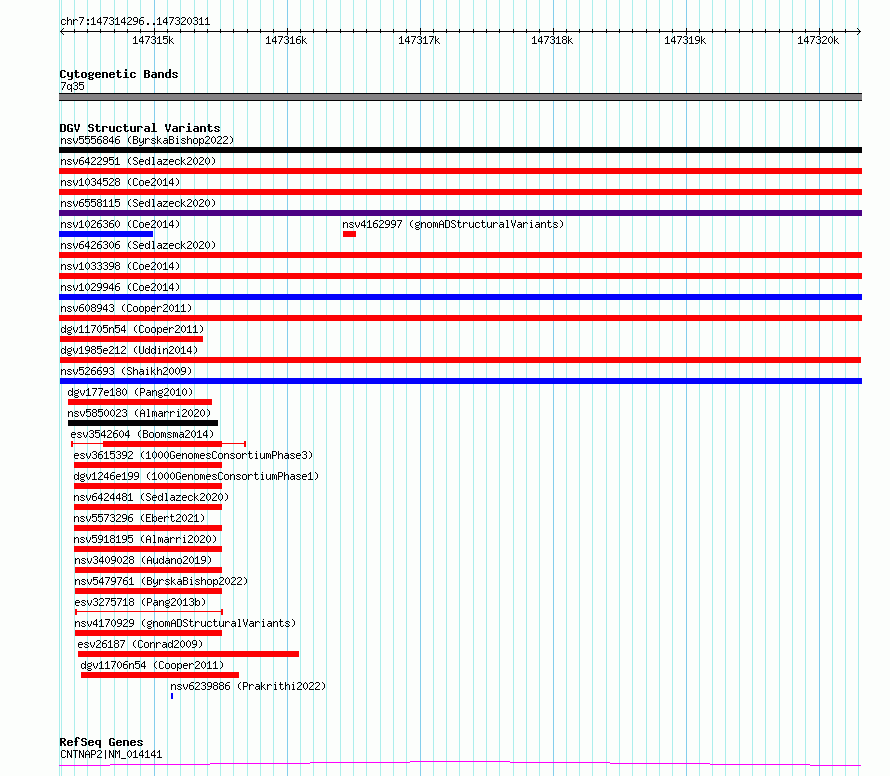Click the 147318k ruler tick label
890x776 pixels.
click(x=552, y=41)
